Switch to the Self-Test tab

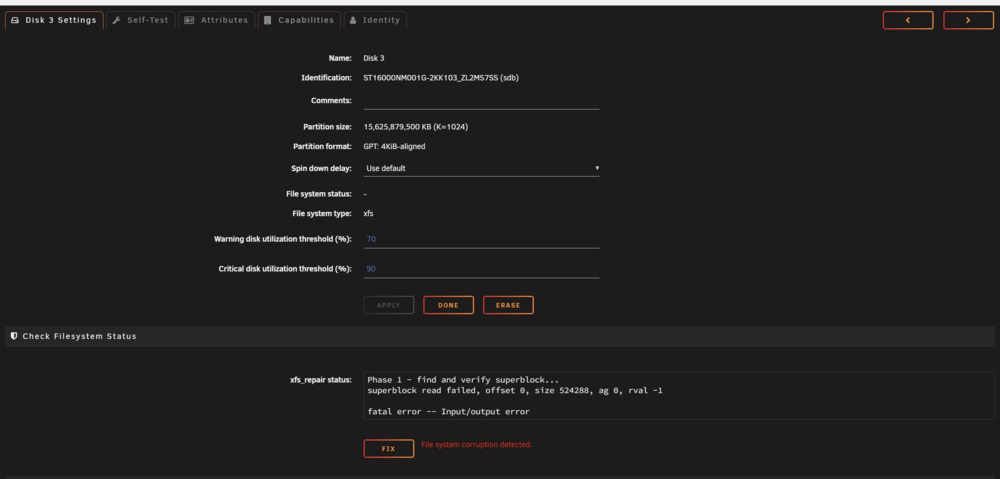(140, 20)
